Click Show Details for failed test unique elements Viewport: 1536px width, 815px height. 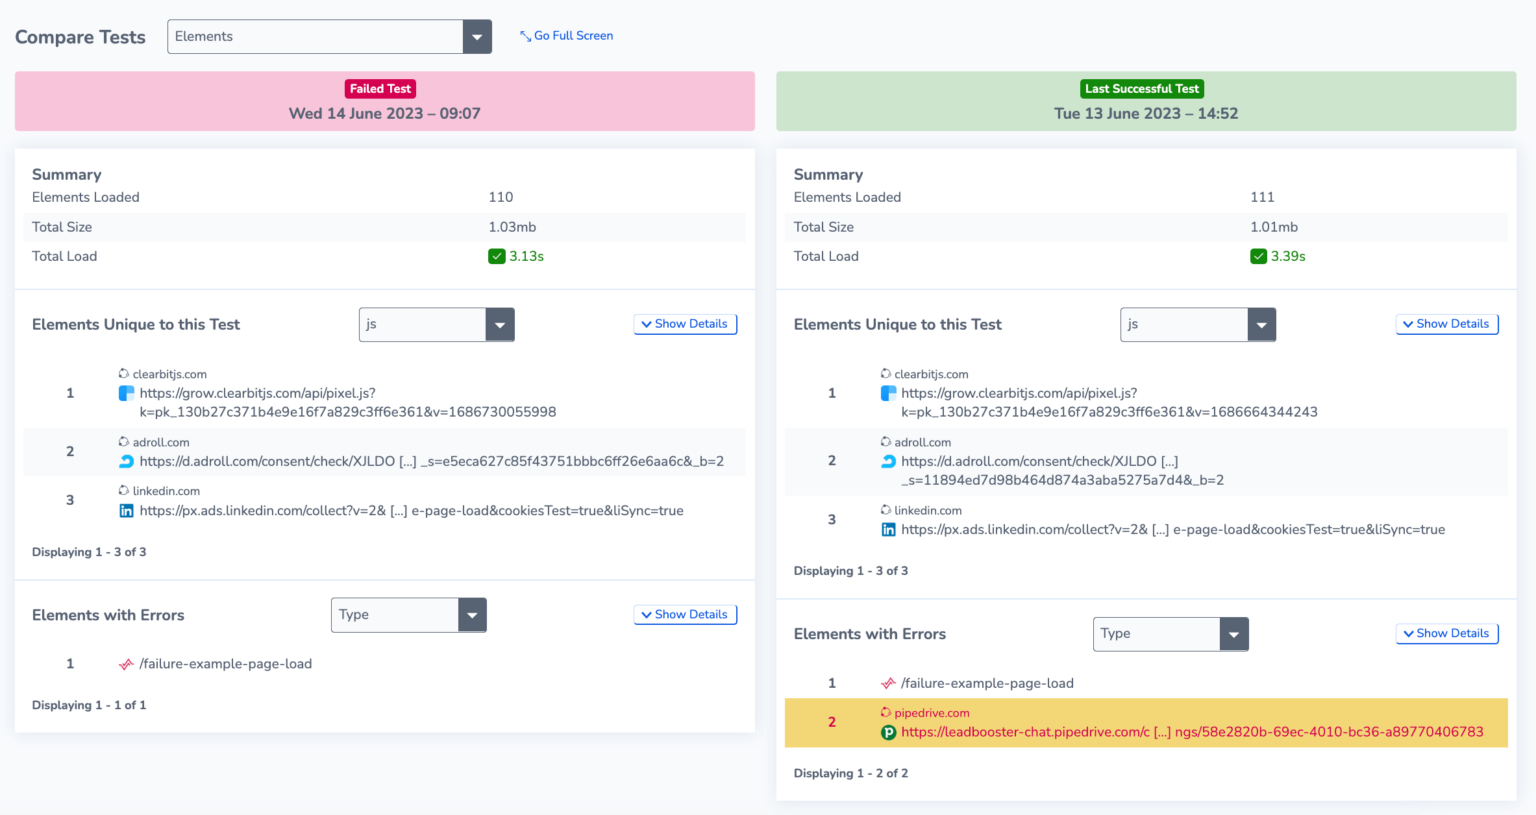[684, 324]
